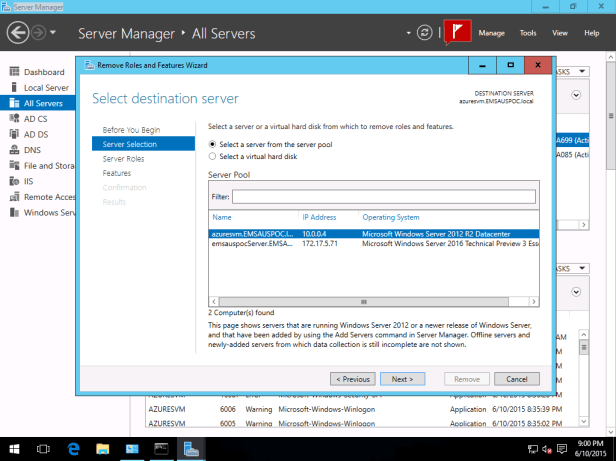Open Dashboard in the left sidebar

(x=43, y=72)
